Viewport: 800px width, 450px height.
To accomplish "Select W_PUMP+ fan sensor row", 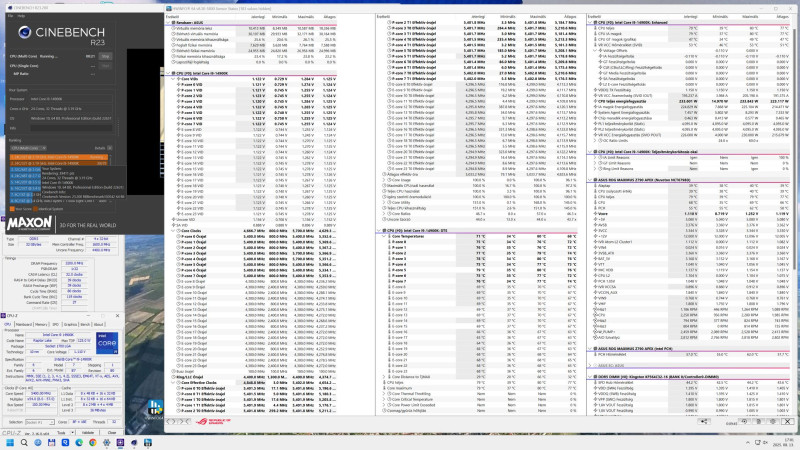I will (x=689, y=332).
